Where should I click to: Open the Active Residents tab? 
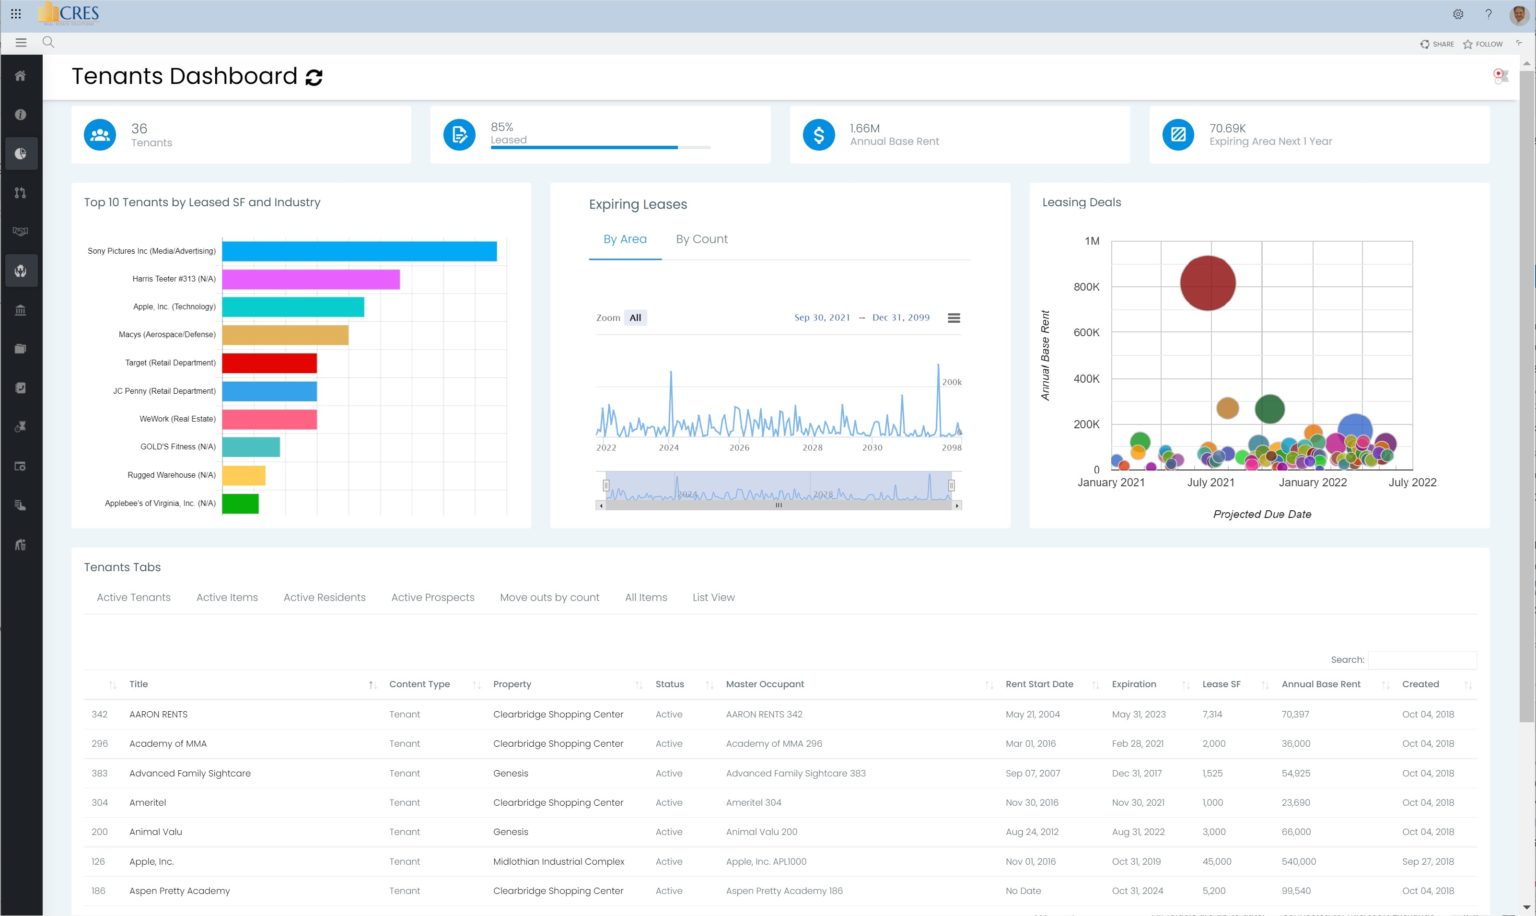(x=324, y=597)
